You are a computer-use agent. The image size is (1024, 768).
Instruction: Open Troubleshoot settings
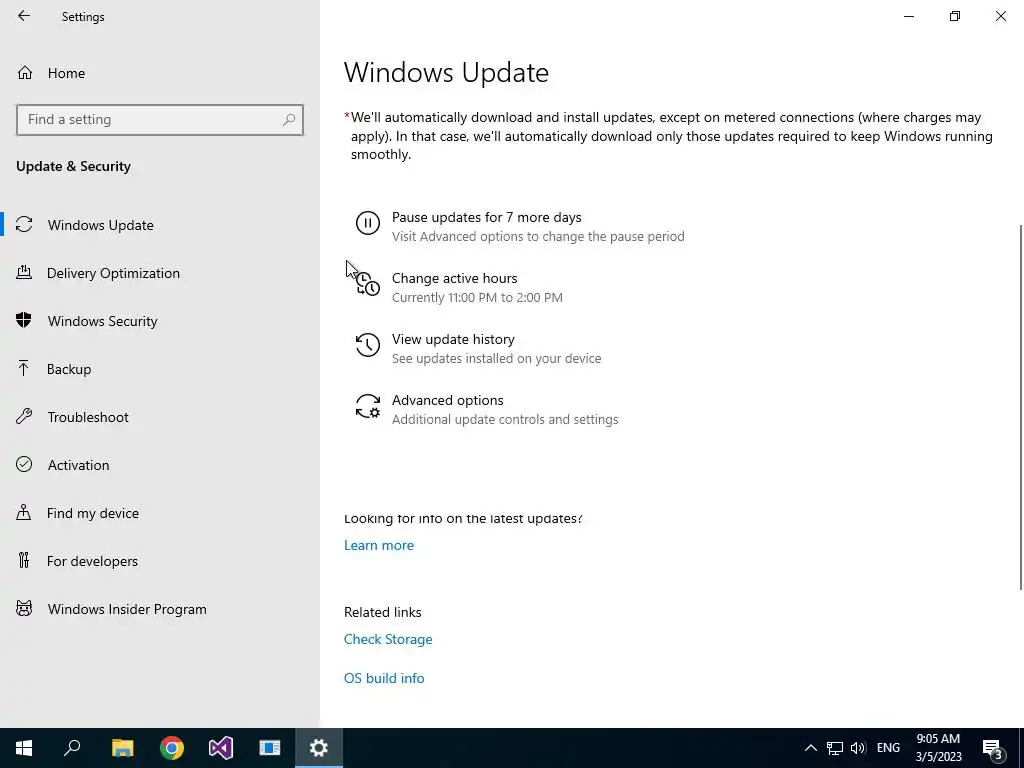coord(88,417)
